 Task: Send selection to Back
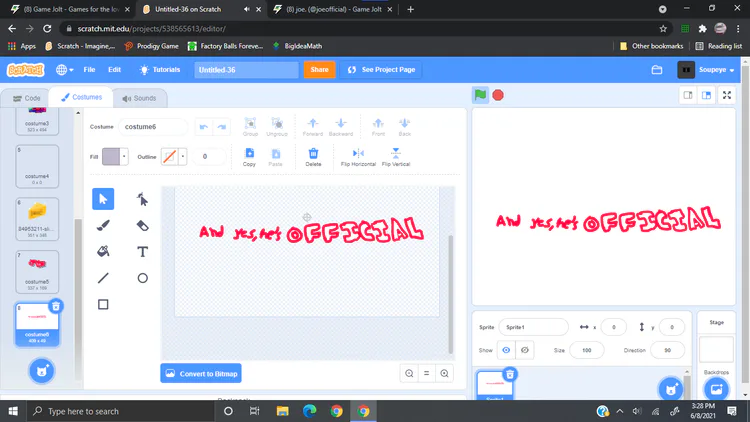pos(405,127)
